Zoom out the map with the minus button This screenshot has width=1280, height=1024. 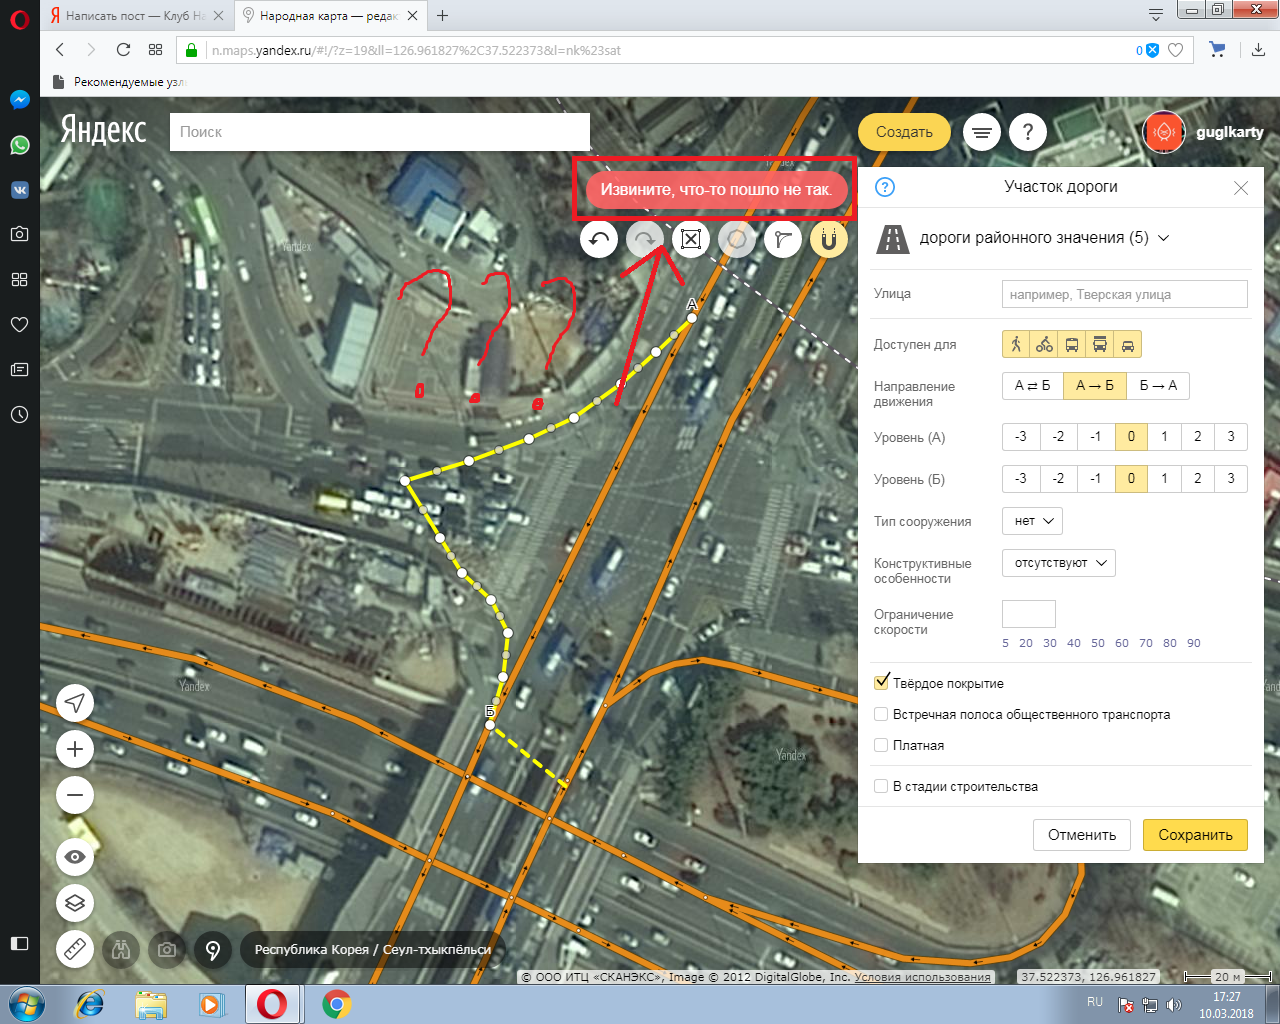(75, 795)
